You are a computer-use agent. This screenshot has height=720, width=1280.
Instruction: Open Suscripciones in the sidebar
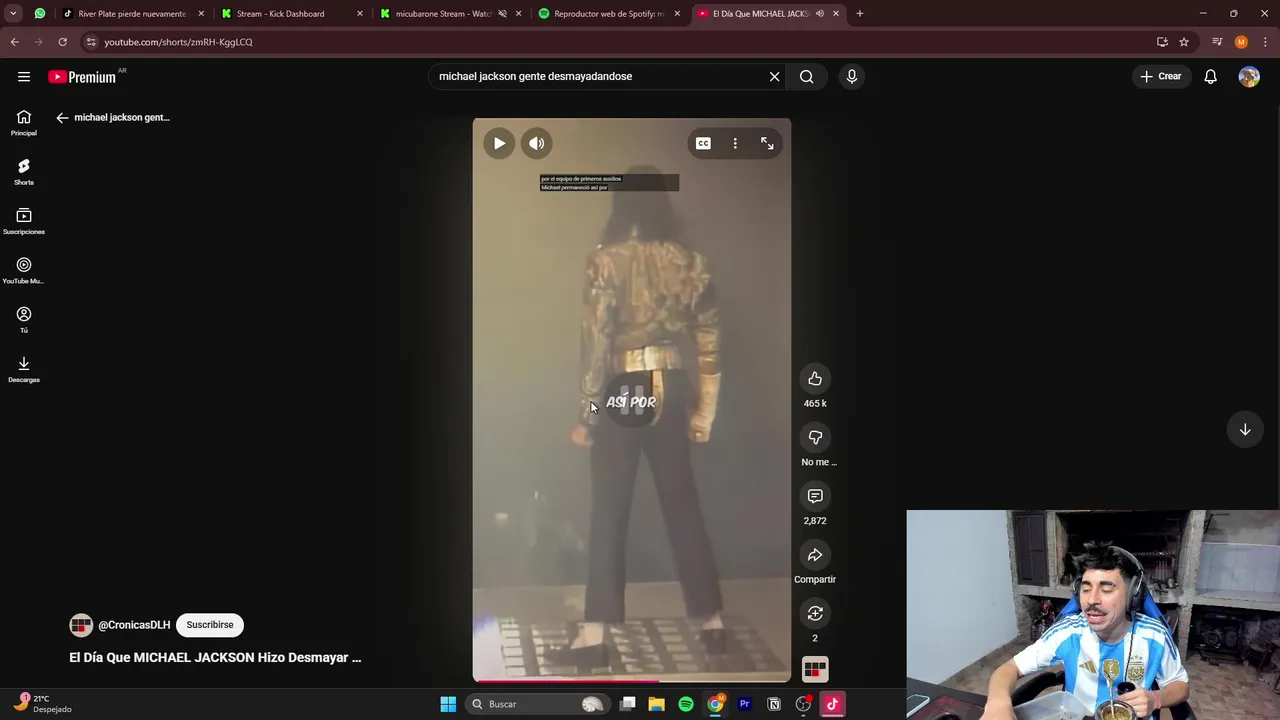(24, 221)
